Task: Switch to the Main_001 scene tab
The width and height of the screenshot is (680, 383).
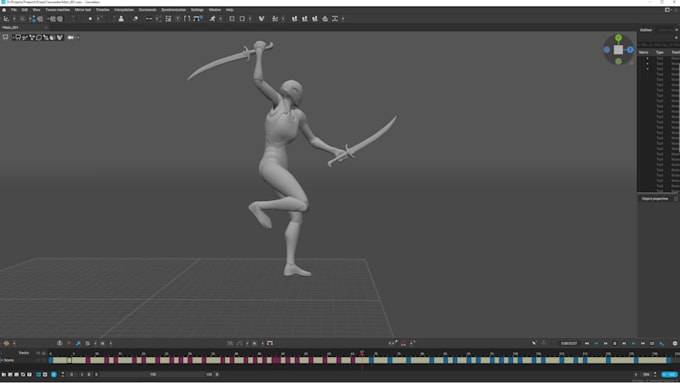Action: pyautogui.click(x=11, y=27)
